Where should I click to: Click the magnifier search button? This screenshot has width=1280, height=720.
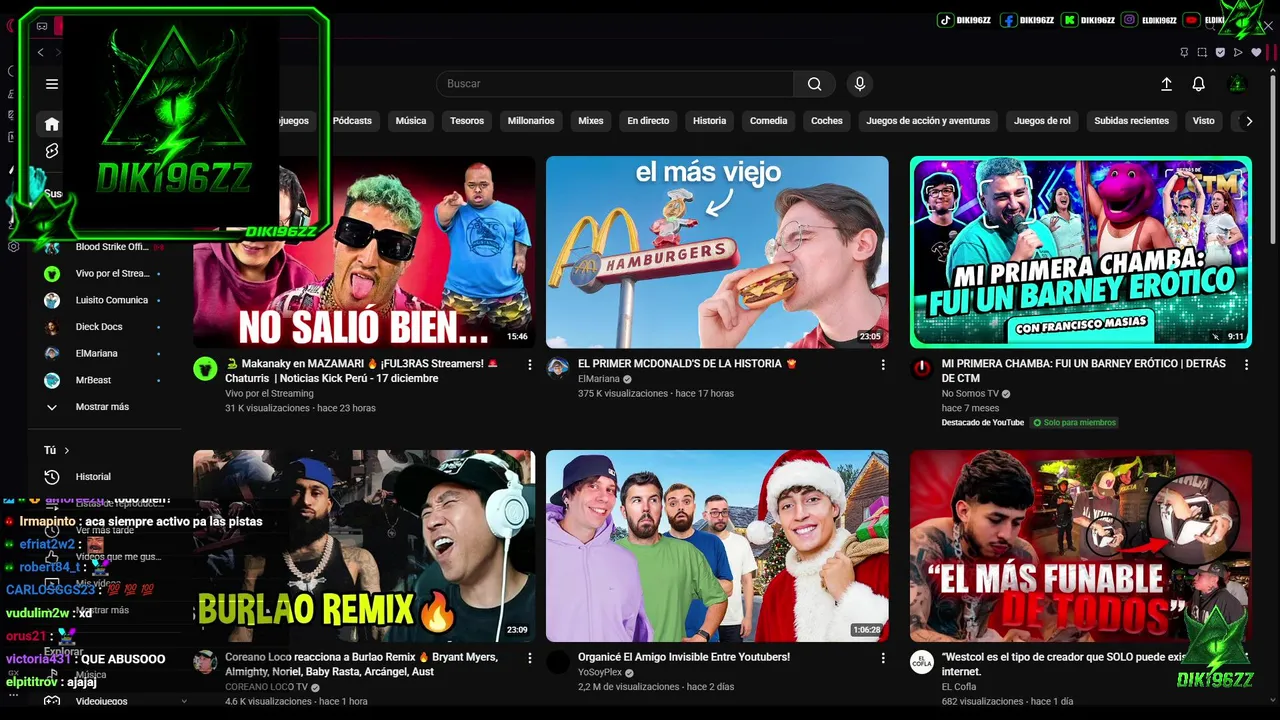815,84
